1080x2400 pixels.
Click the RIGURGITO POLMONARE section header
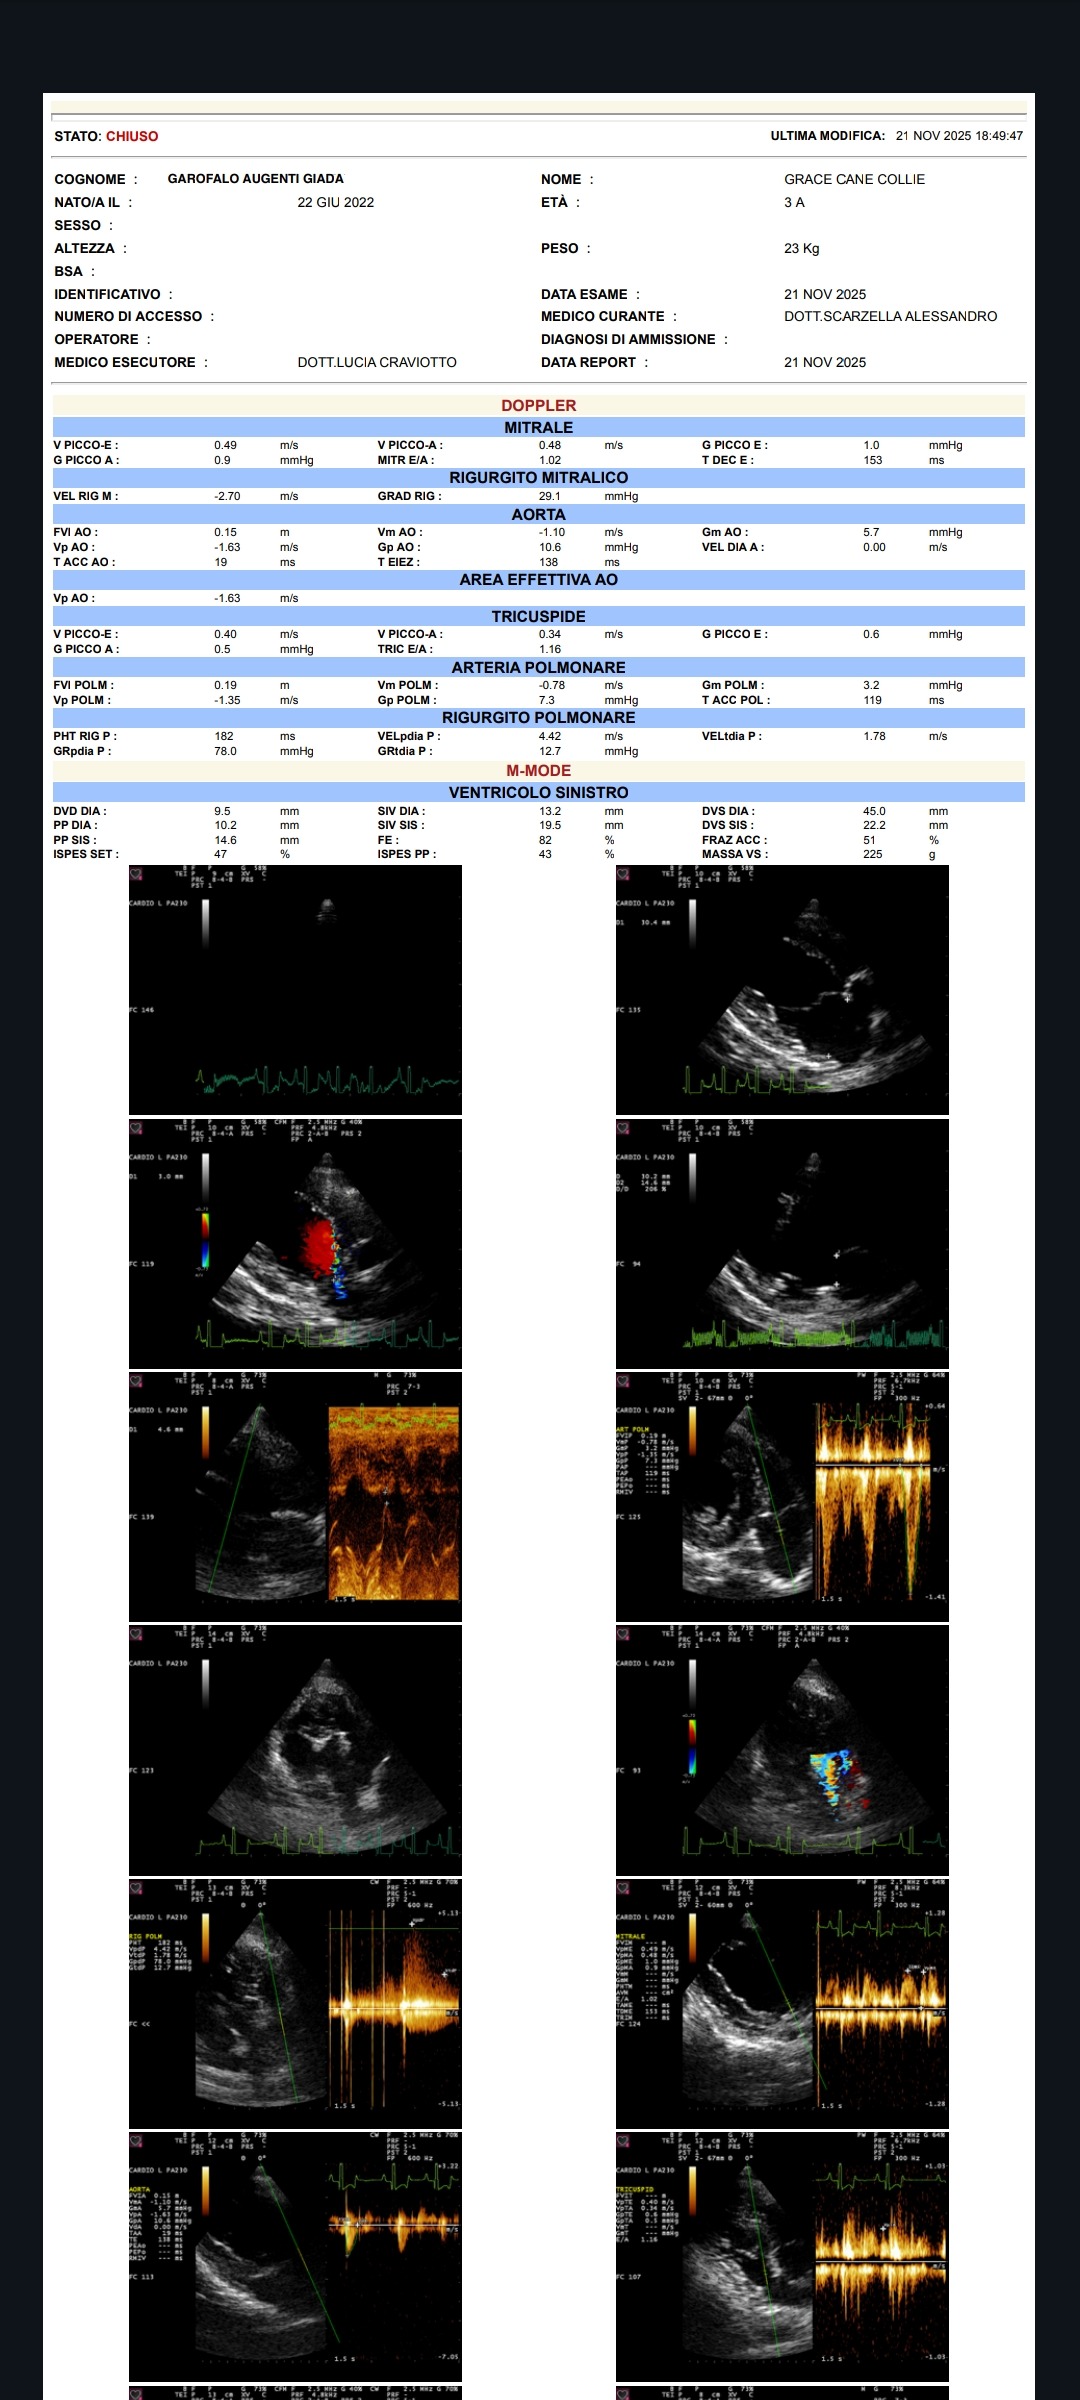point(539,718)
